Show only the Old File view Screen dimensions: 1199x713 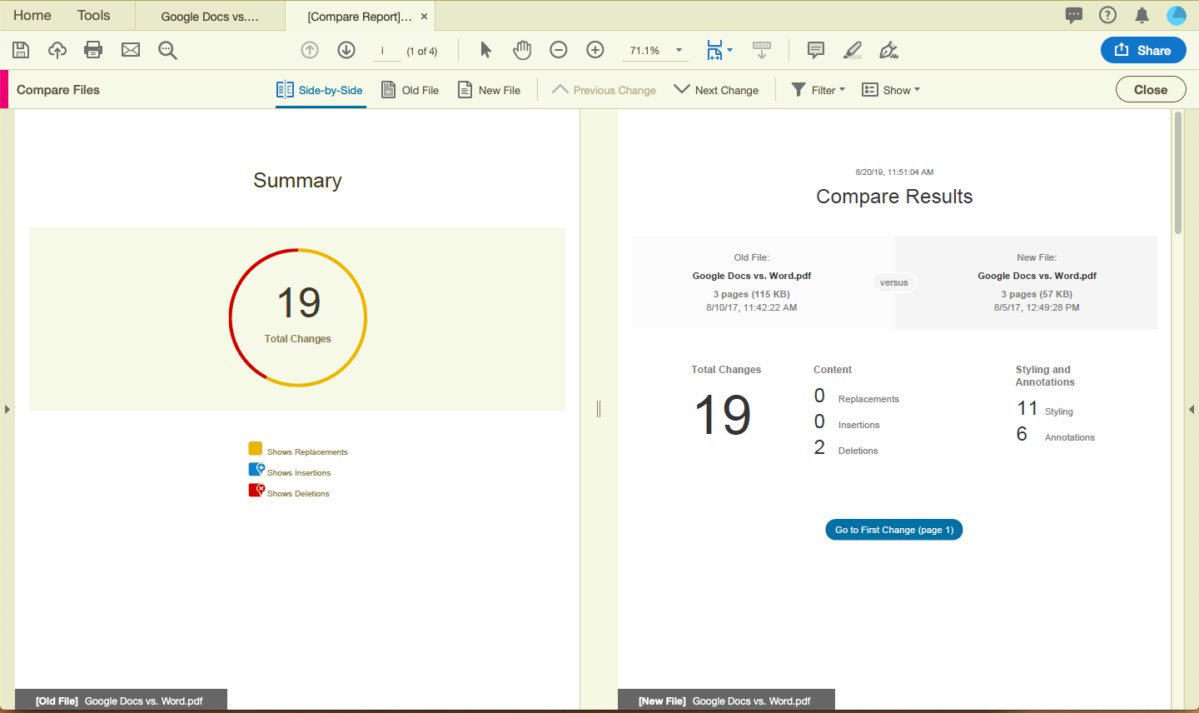pos(410,90)
